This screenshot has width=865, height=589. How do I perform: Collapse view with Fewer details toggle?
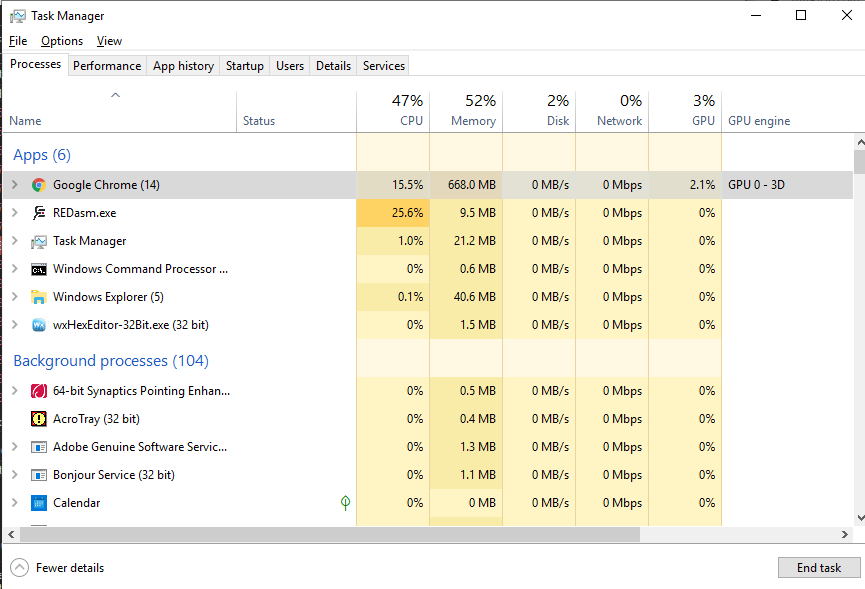coord(57,567)
